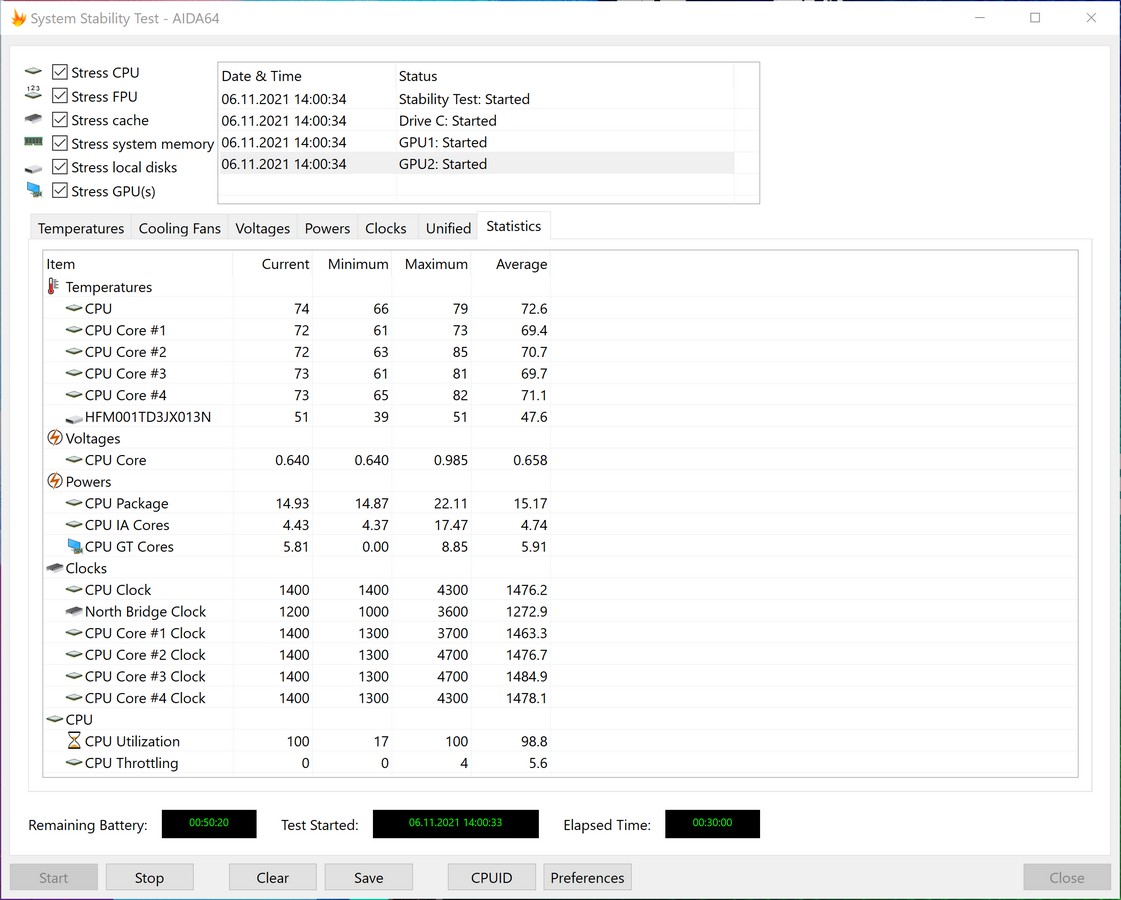This screenshot has width=1121, height=900.
Task: Click the 123 icon beside Stress FPU
Action: (34, 92)
